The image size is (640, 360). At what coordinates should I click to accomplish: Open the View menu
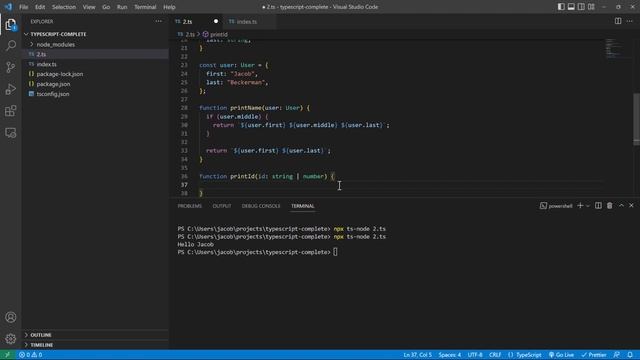89,7
